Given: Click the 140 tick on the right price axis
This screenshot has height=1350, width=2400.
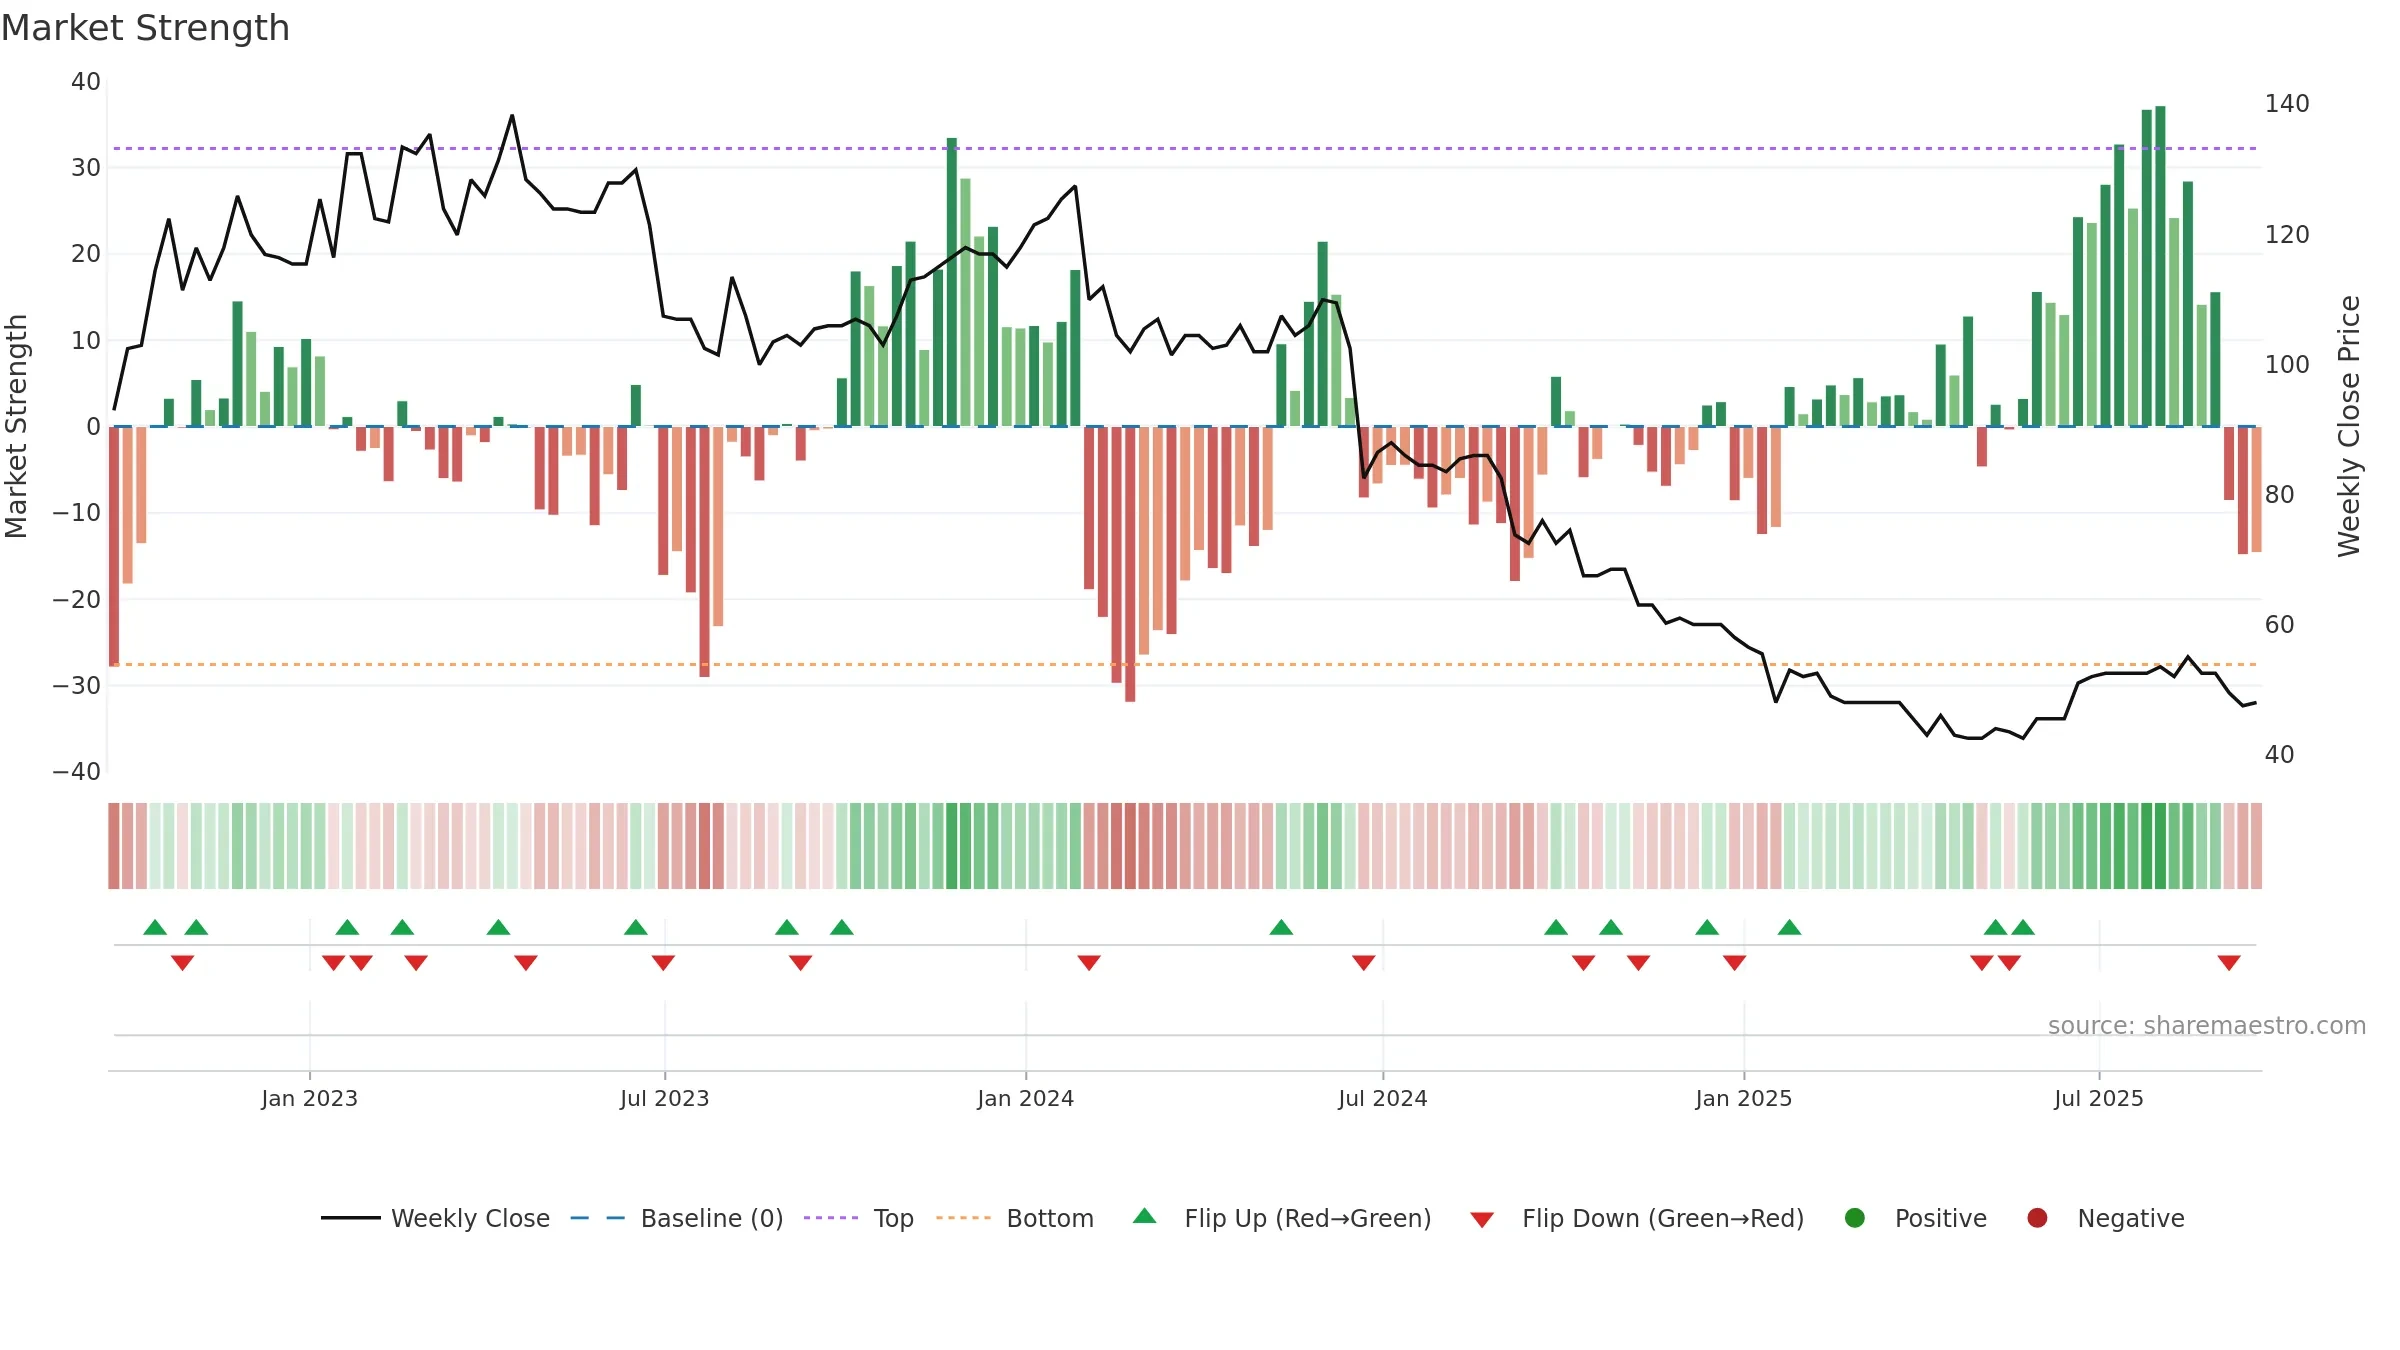Looking at the screenshot, I should pyautogui.click(x=2287, y=104).
